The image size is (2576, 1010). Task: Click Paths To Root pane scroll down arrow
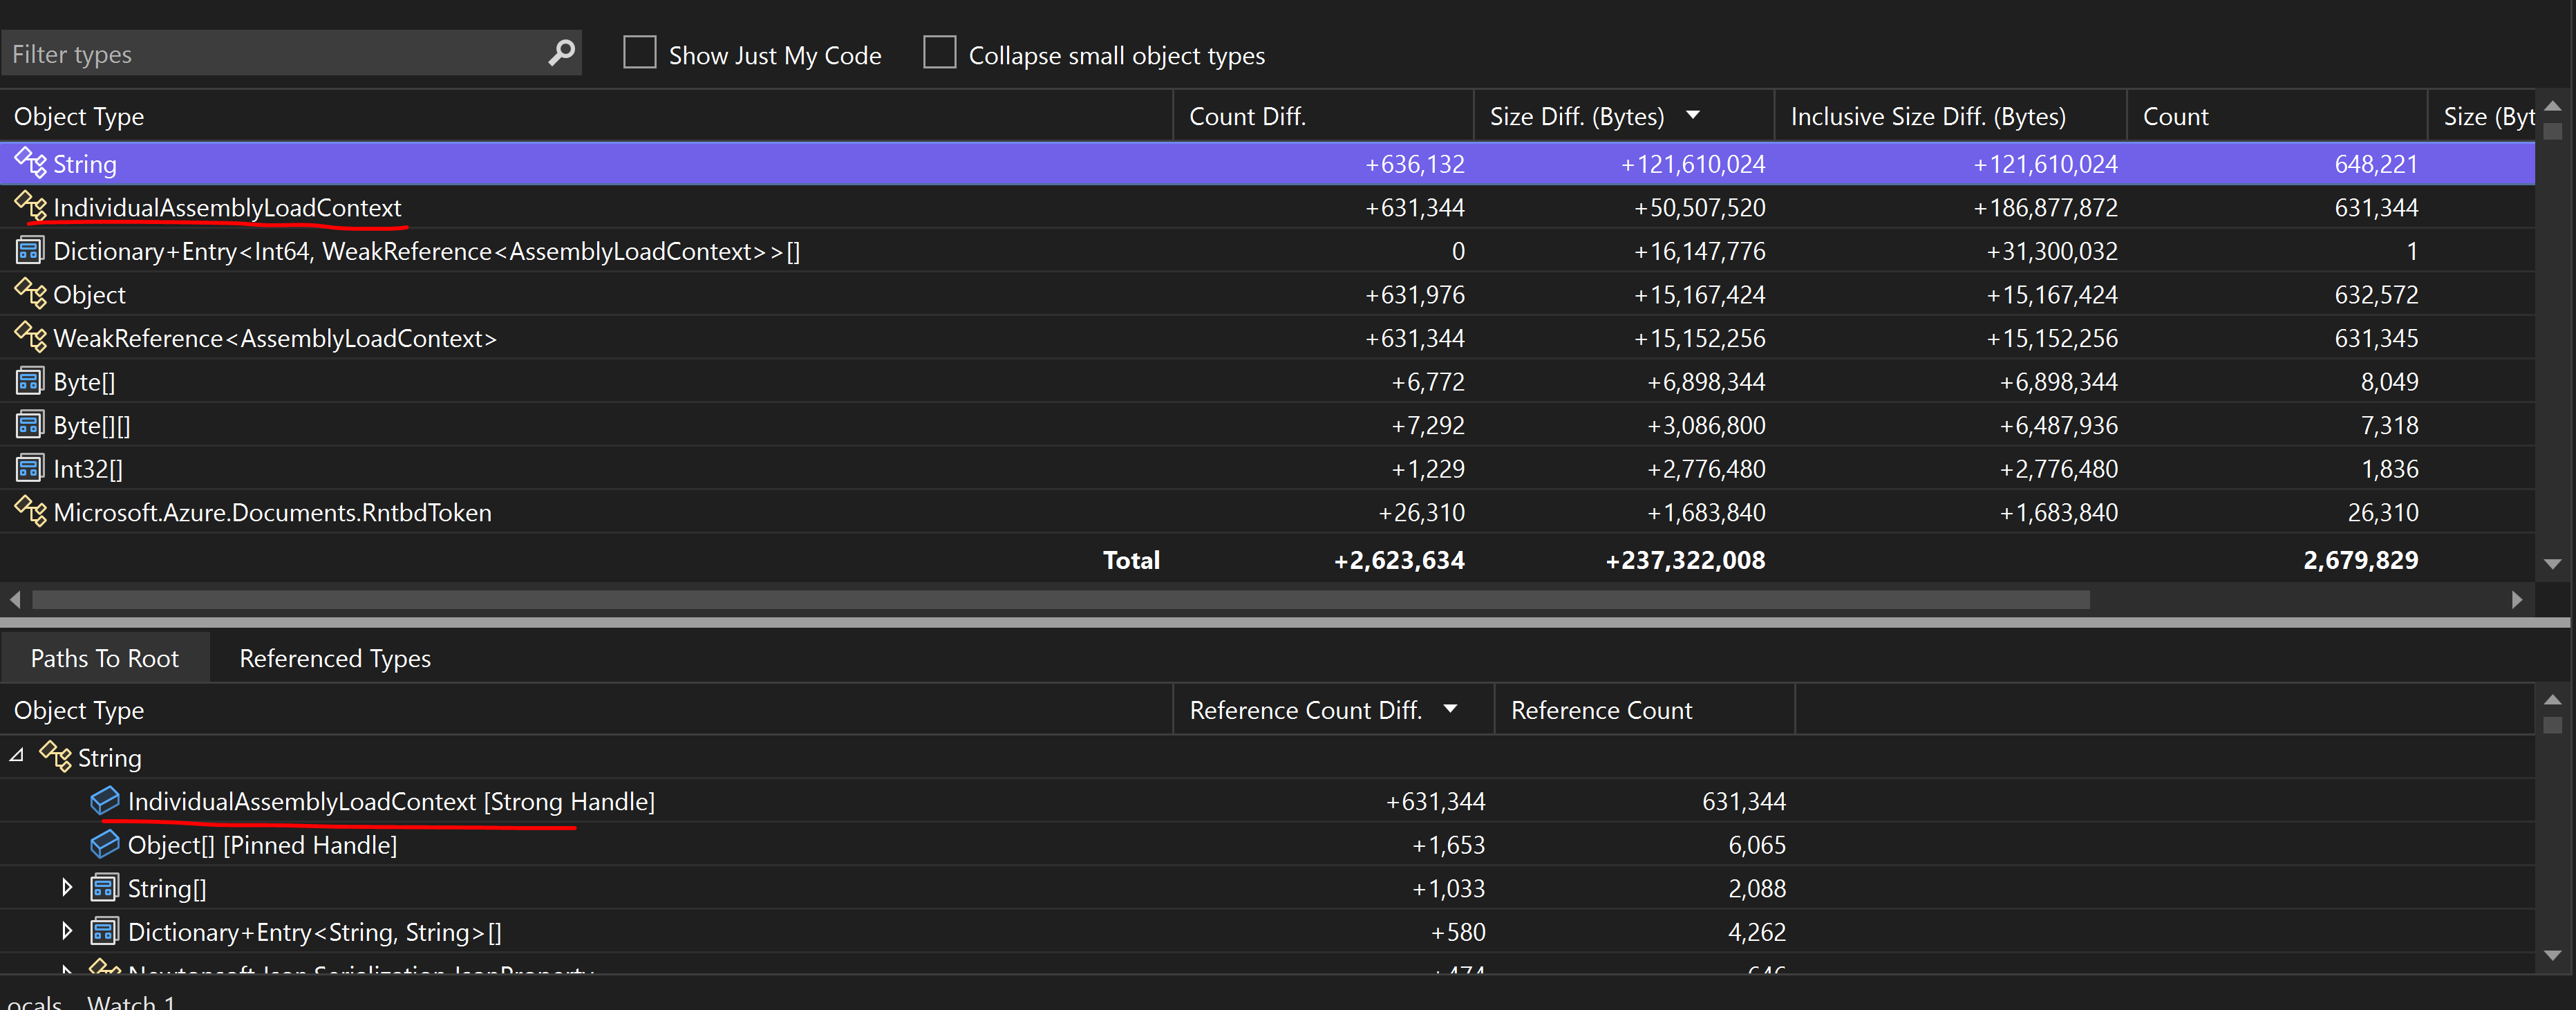tap(2553, 955)
